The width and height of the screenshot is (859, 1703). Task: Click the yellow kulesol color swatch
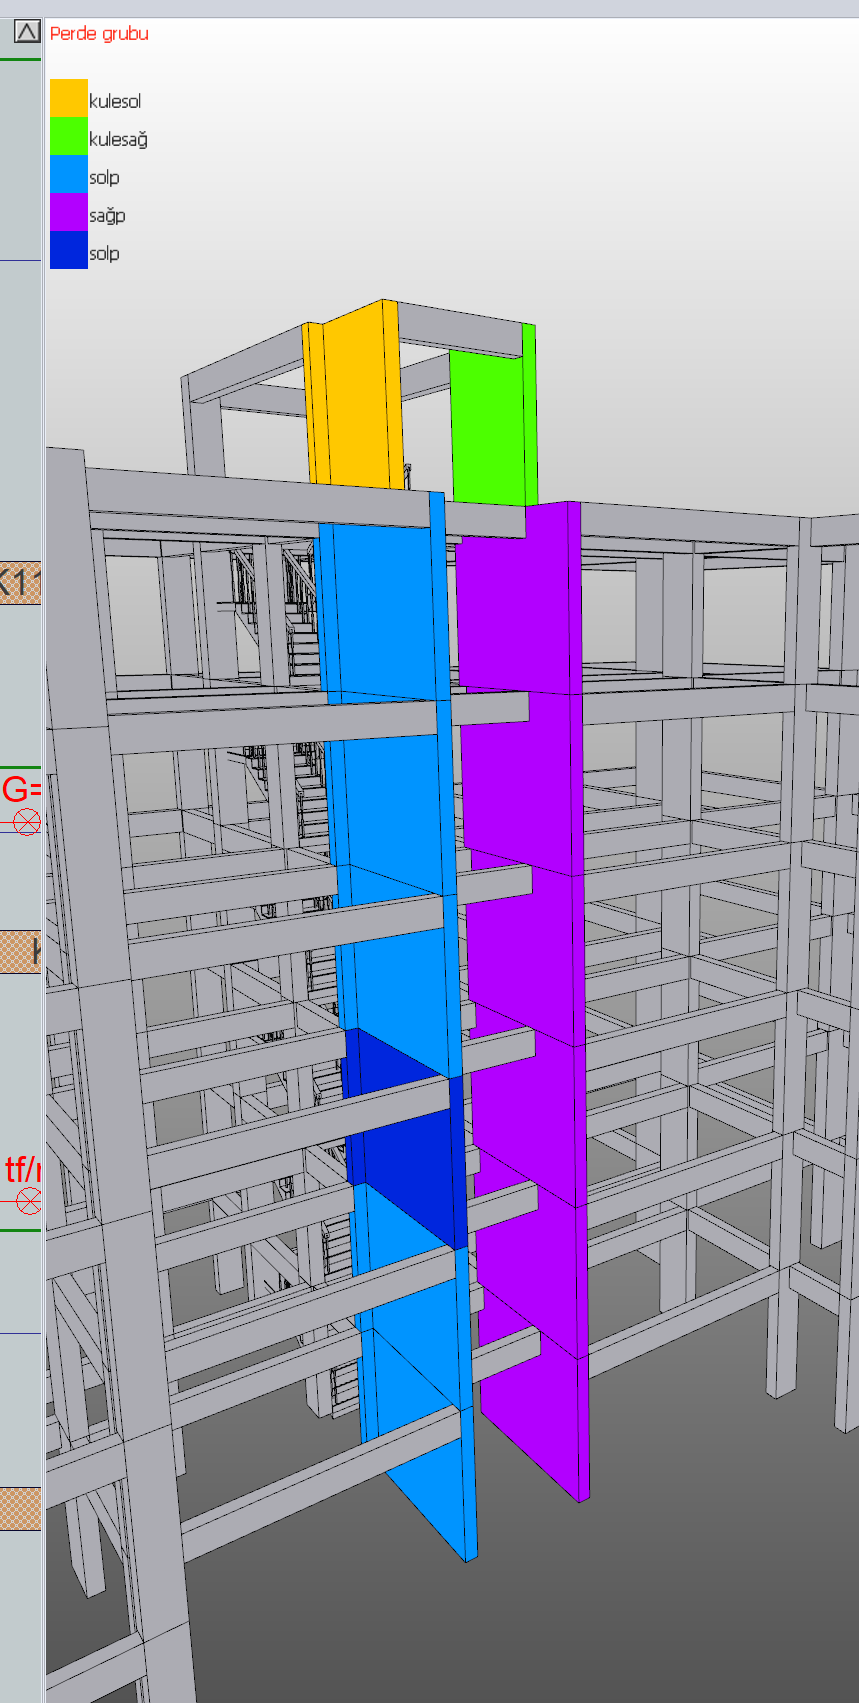(69, 99)
